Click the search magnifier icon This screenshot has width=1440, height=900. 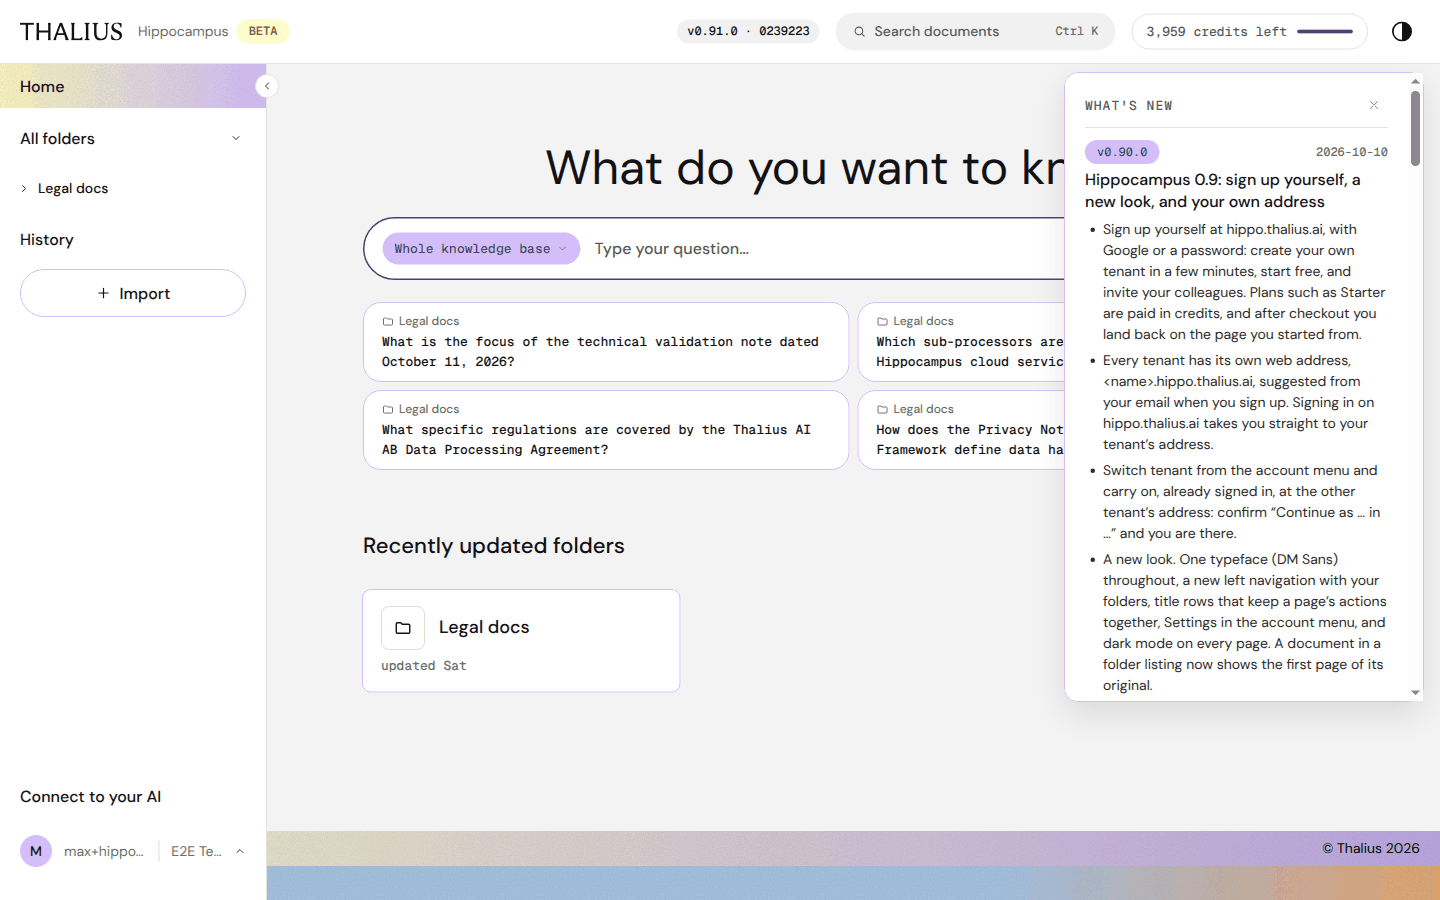tap(859, 32)
